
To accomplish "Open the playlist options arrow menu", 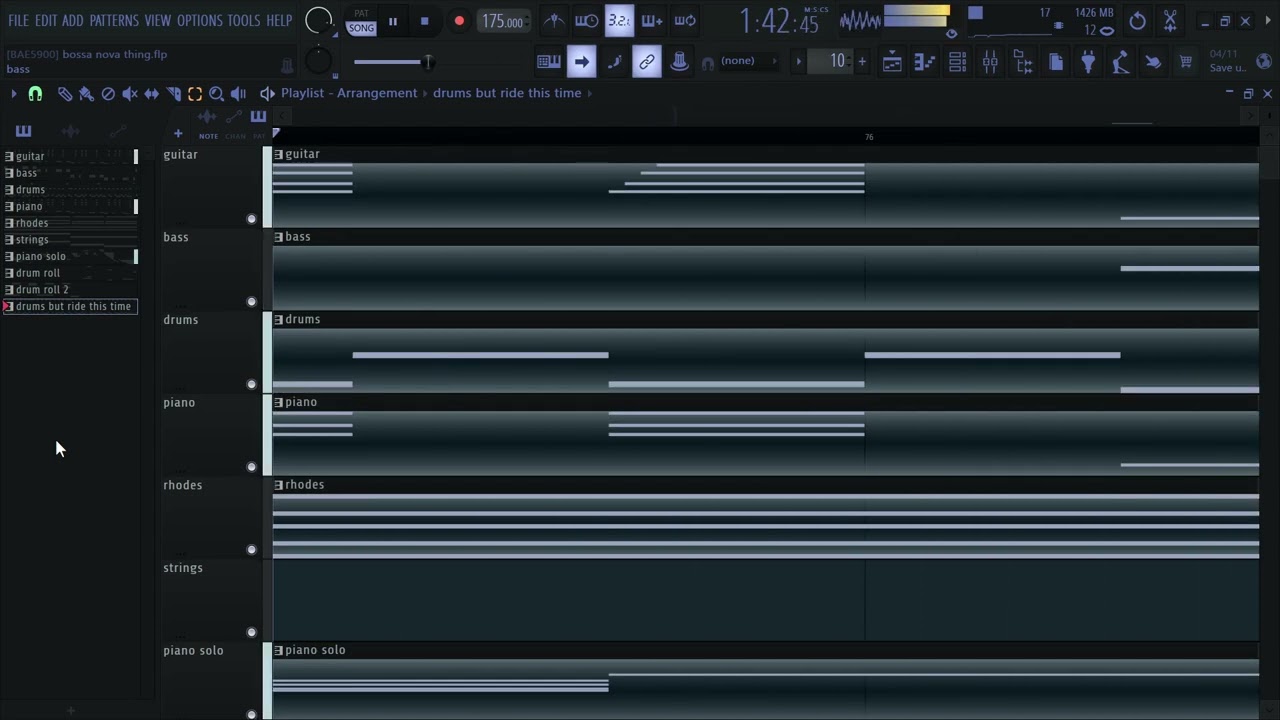I will (13, 93).
